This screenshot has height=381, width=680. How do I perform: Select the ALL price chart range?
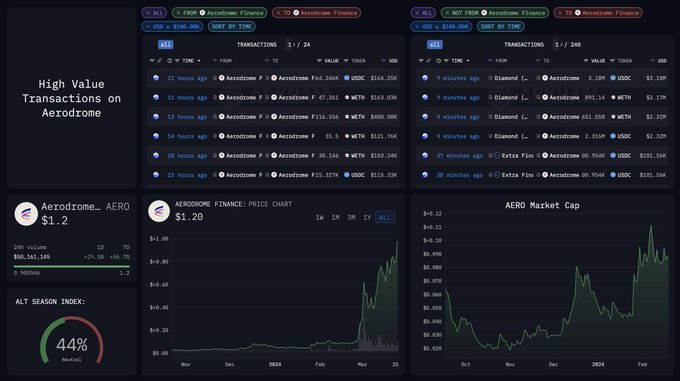tap(385, 218)
